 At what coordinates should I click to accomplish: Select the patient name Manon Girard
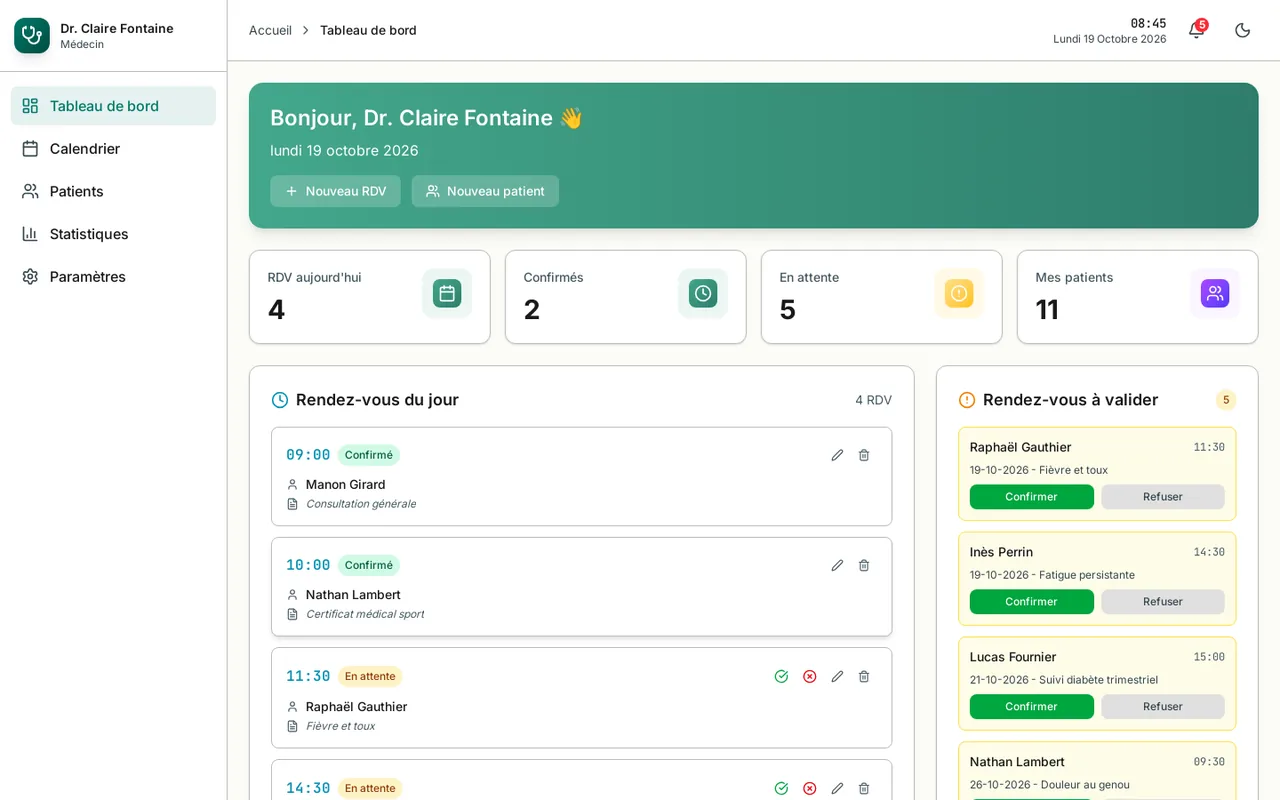(x=345, y=484)
